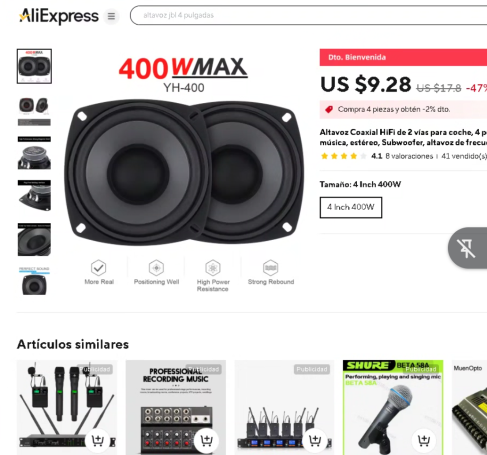Open the Dto. Bienvenida banner
Viewport: 487px width, 455px height.
(403, 57)
